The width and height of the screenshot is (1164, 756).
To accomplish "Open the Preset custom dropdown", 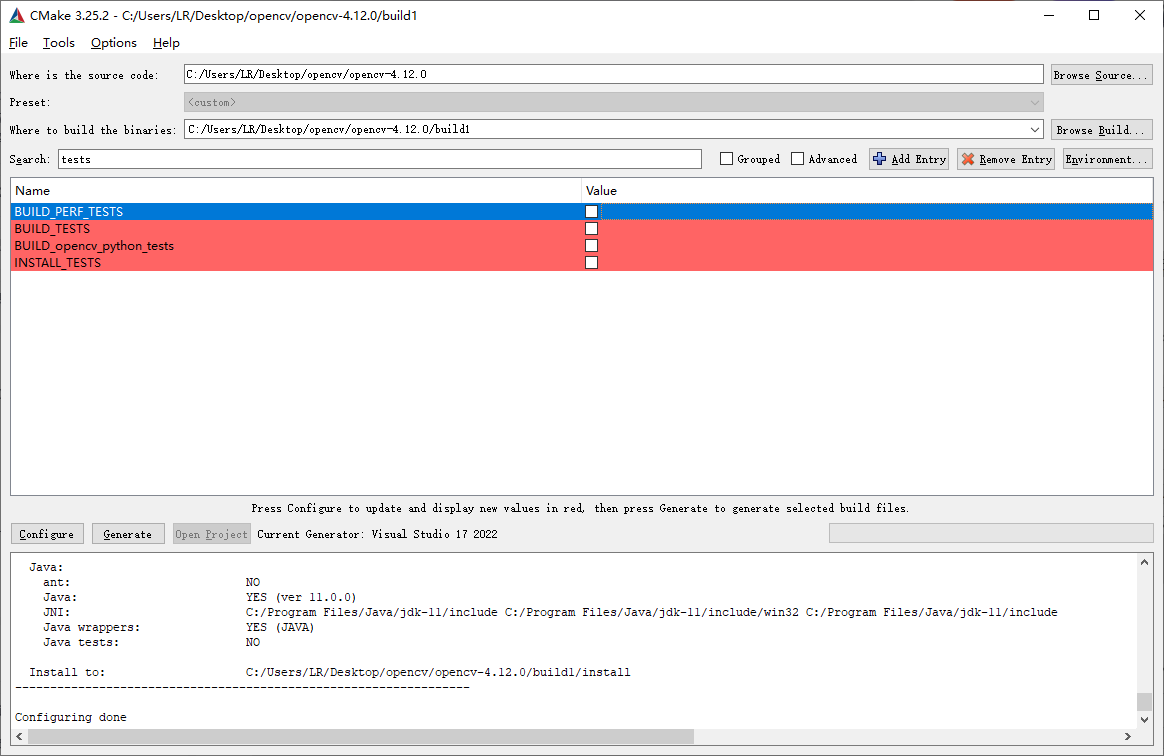I will (x=613, y=102).
